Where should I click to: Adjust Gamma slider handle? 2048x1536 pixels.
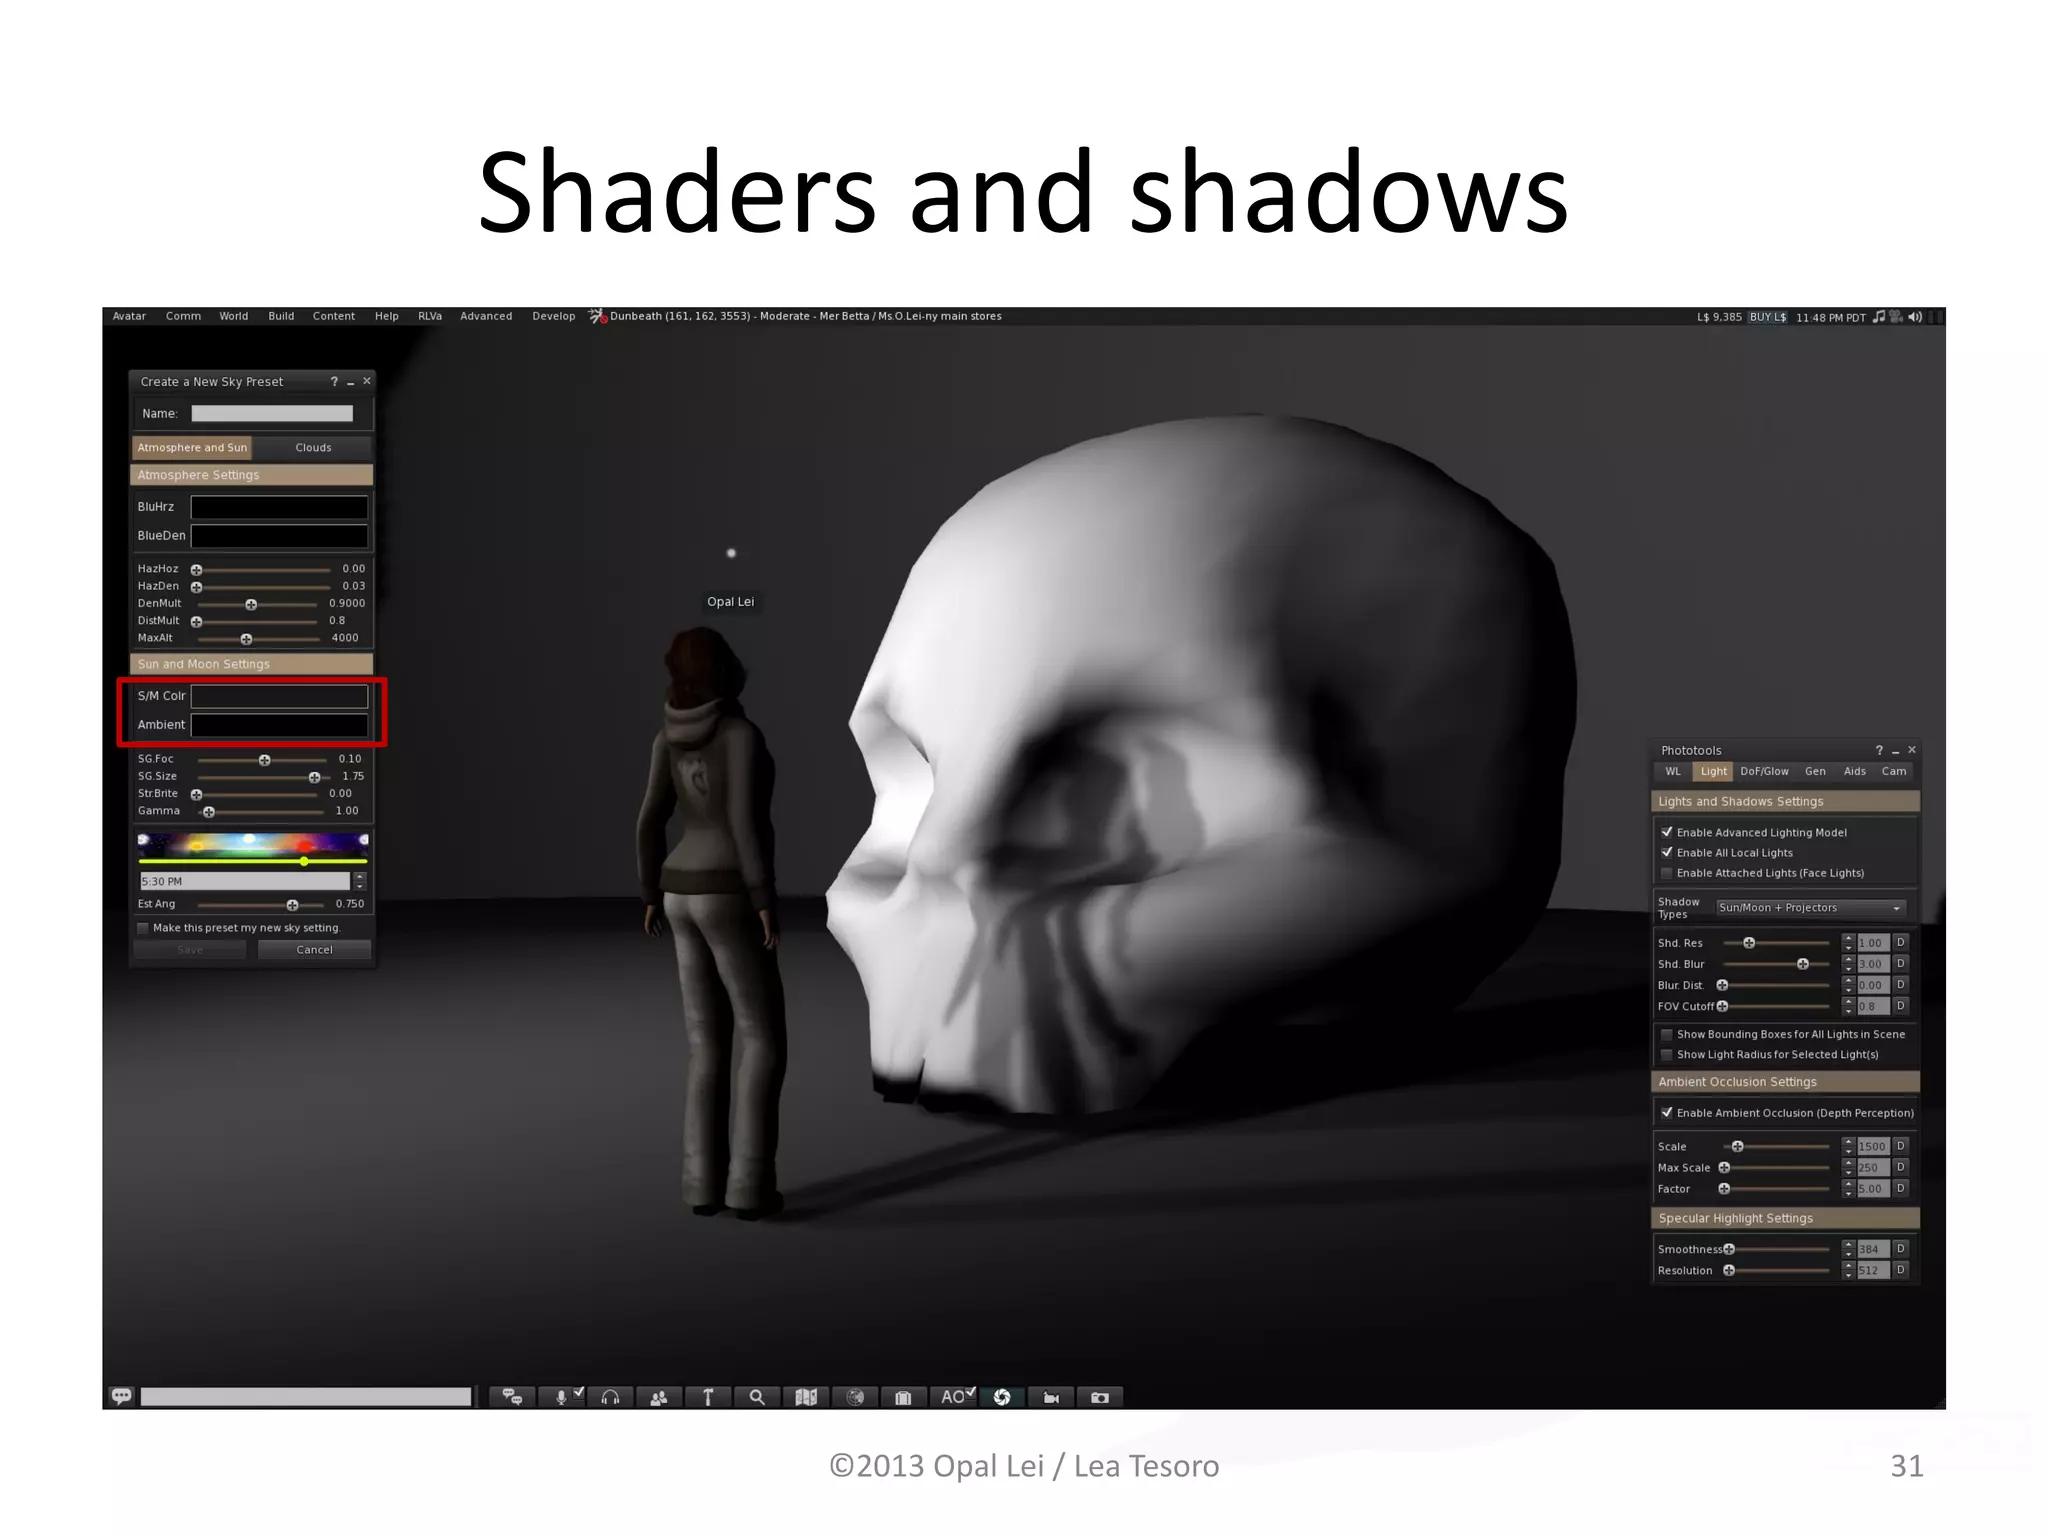tap(209, 811)
